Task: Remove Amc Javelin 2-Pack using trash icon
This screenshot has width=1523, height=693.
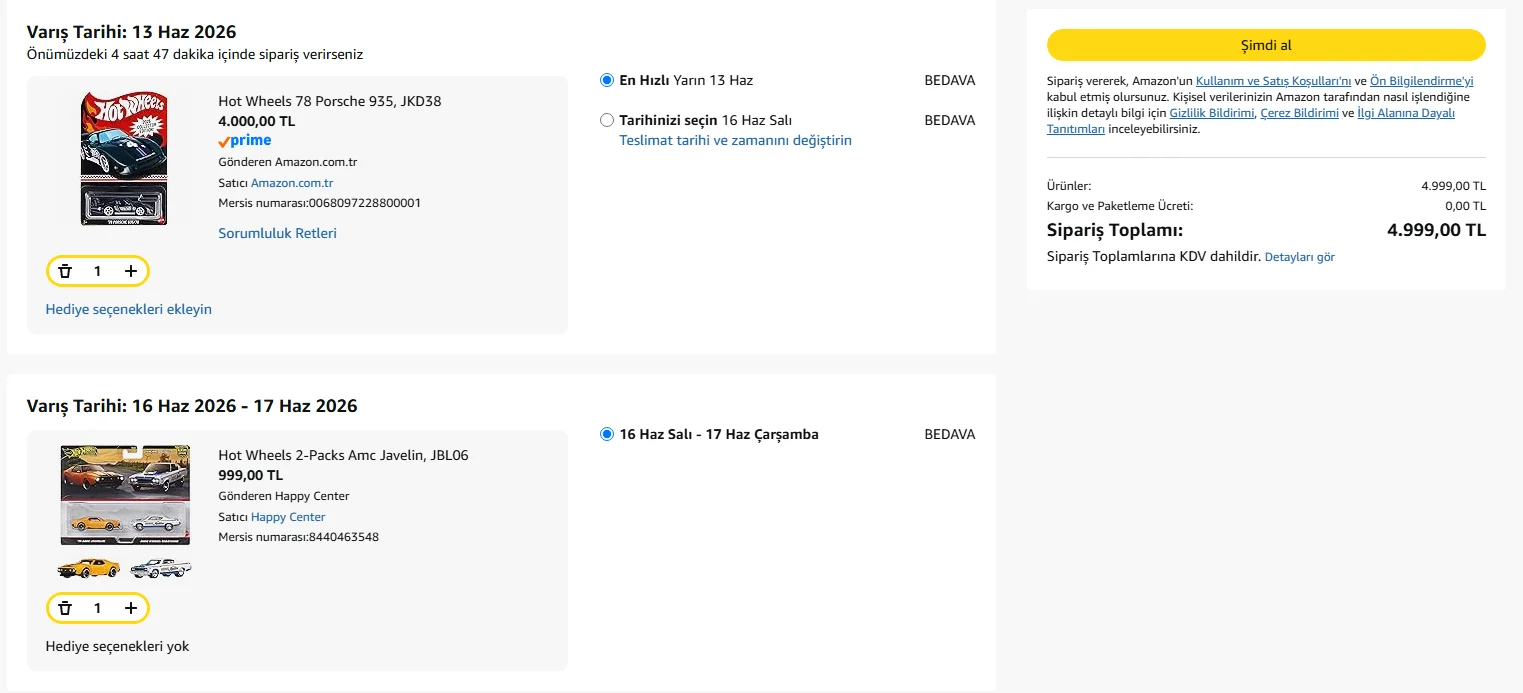Action: [x=65, y=608]
